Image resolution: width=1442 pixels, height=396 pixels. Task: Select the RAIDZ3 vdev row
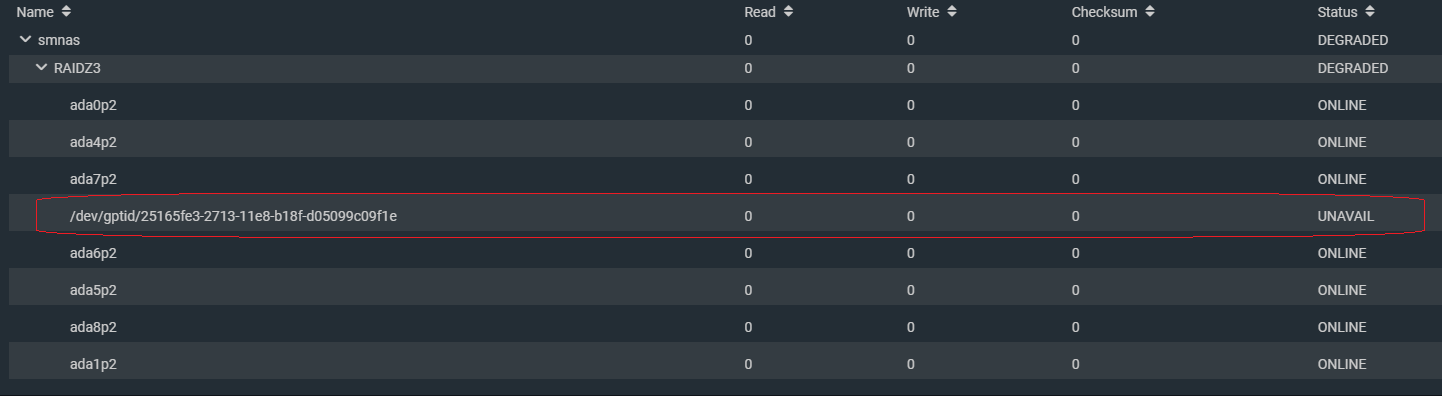pyautogui.click(x=721, y=68)
